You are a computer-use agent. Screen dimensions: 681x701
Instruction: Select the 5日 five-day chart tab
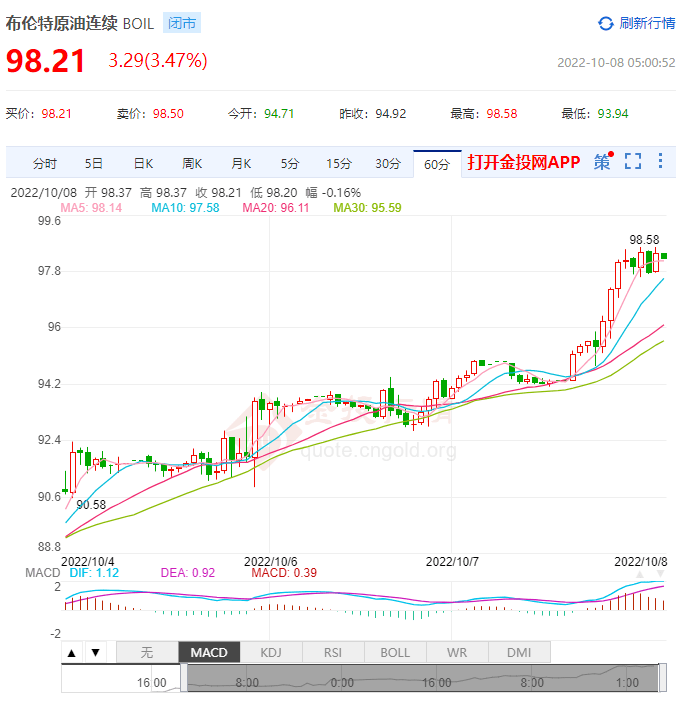point(94,163)
